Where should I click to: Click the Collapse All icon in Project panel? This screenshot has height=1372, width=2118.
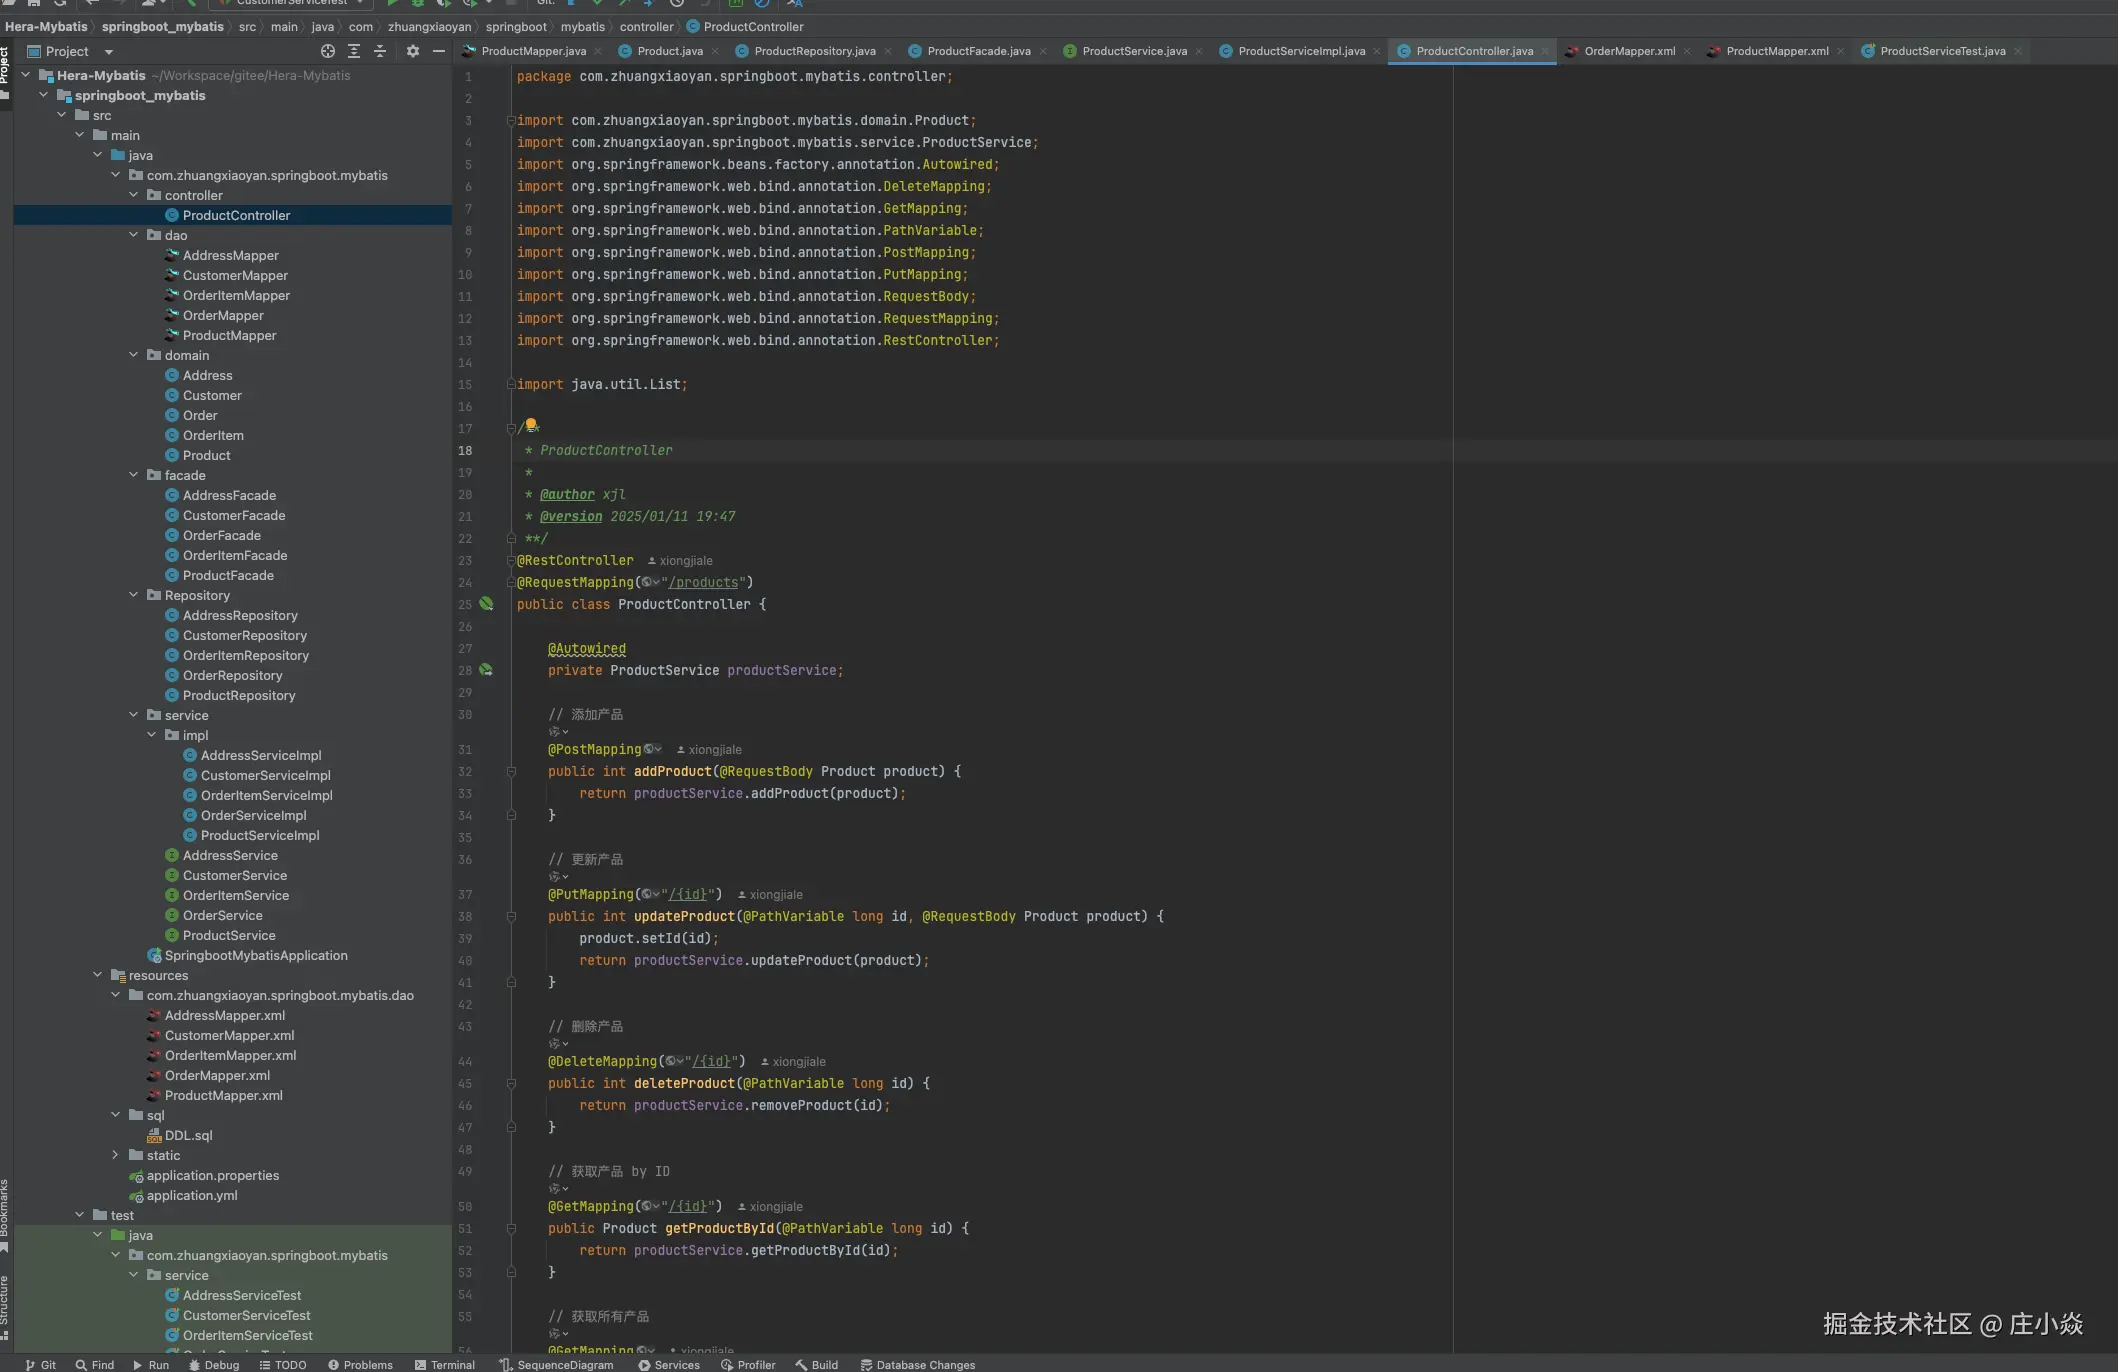380,51
